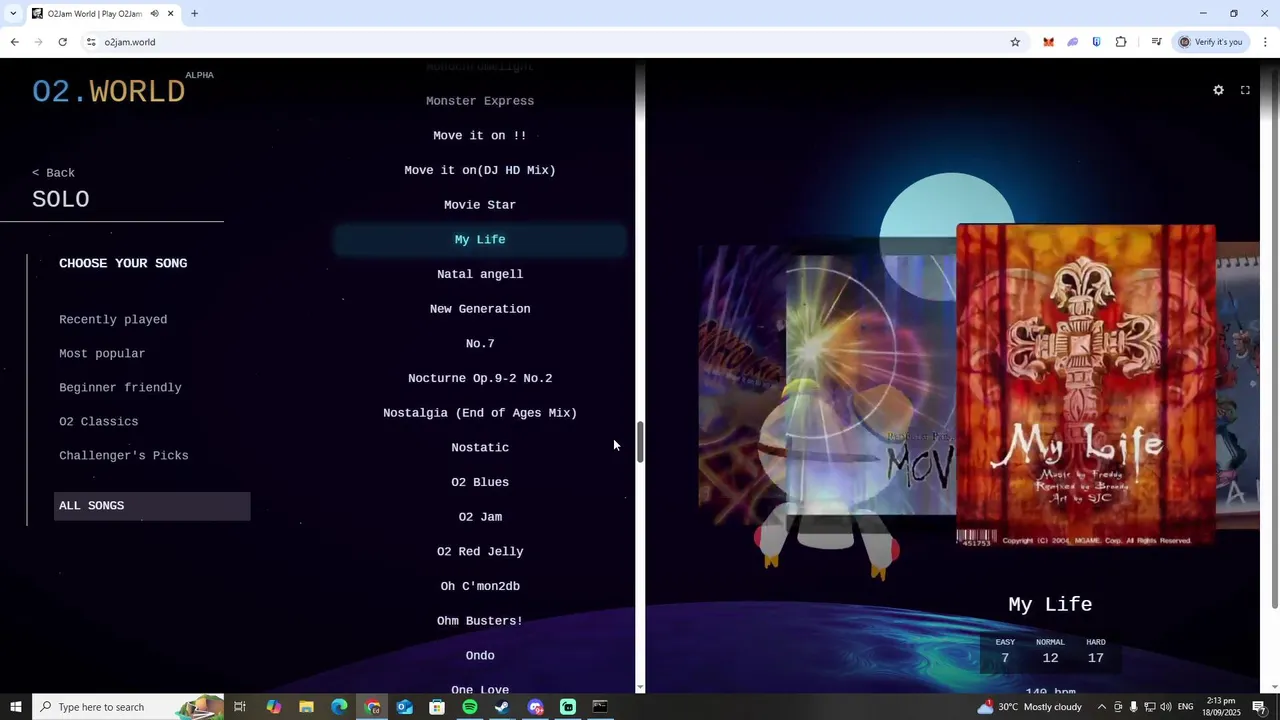Select the song 'Monster Express'
This screenshot has height=720, width=1280.
[x=480, y=101]
